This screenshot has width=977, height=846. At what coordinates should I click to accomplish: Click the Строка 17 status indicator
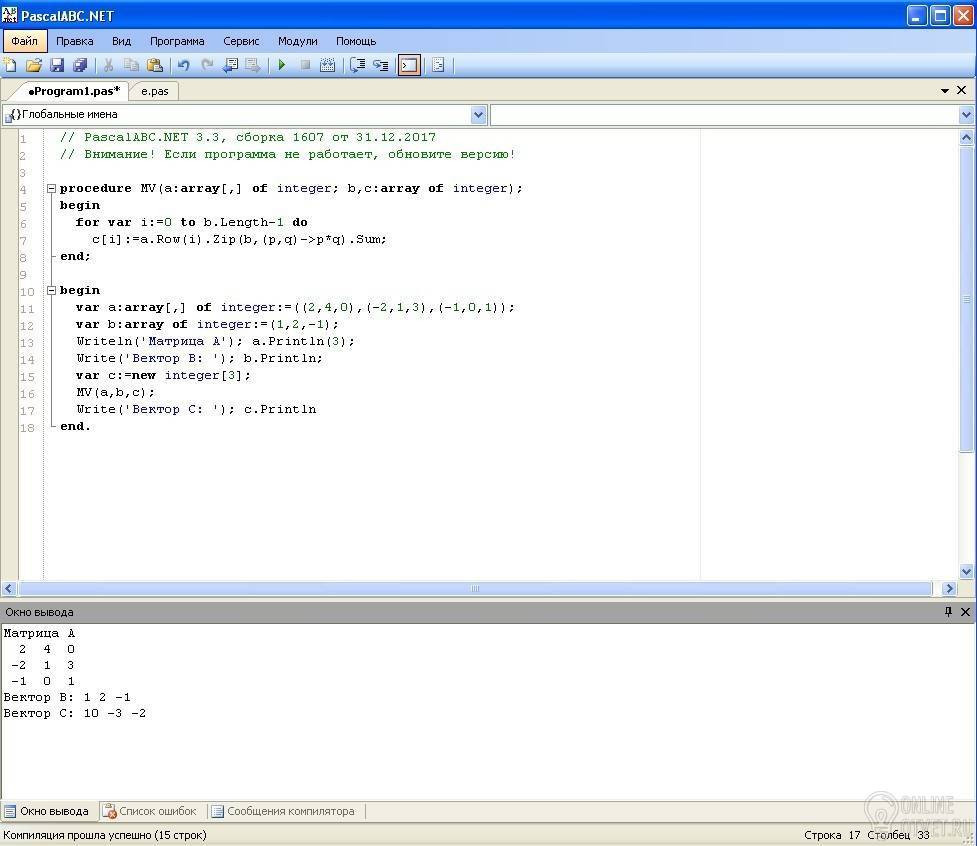click(831, 835)
